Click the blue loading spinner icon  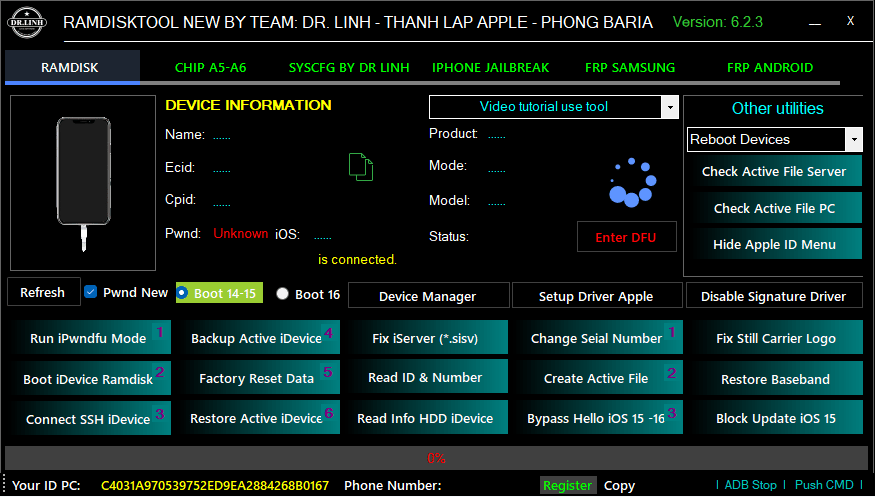[x=632, y=183]
